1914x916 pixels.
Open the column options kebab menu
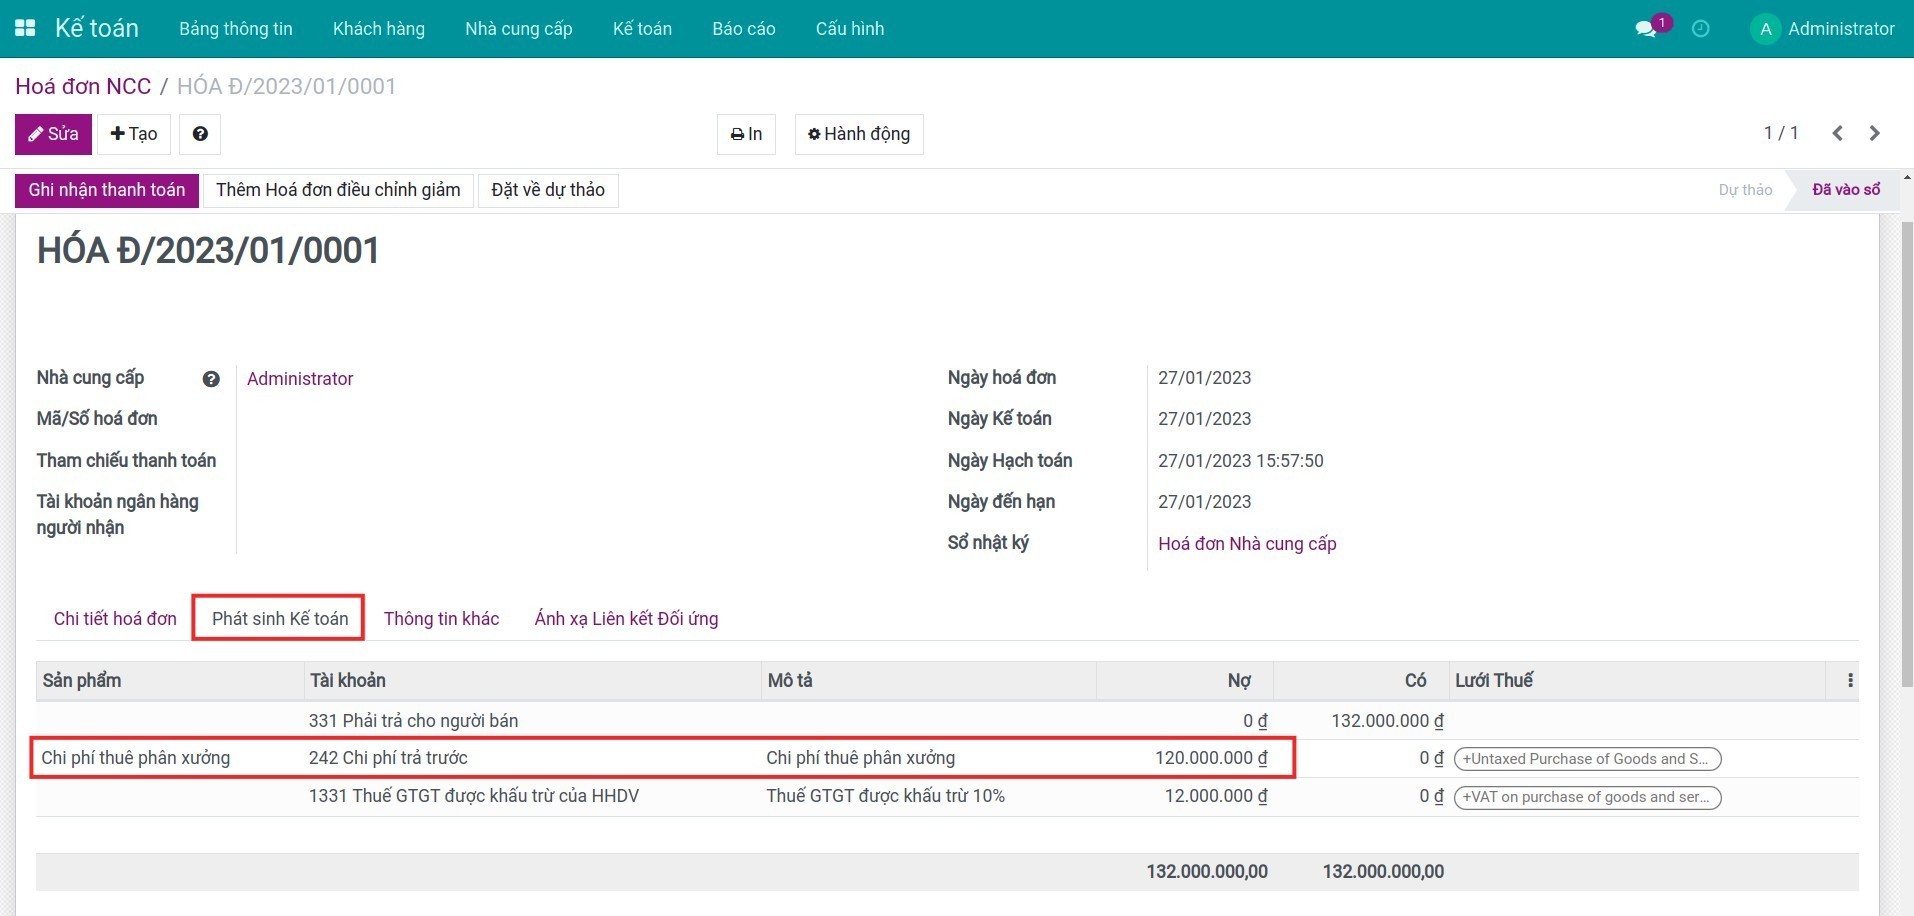tap(1850, 681)
